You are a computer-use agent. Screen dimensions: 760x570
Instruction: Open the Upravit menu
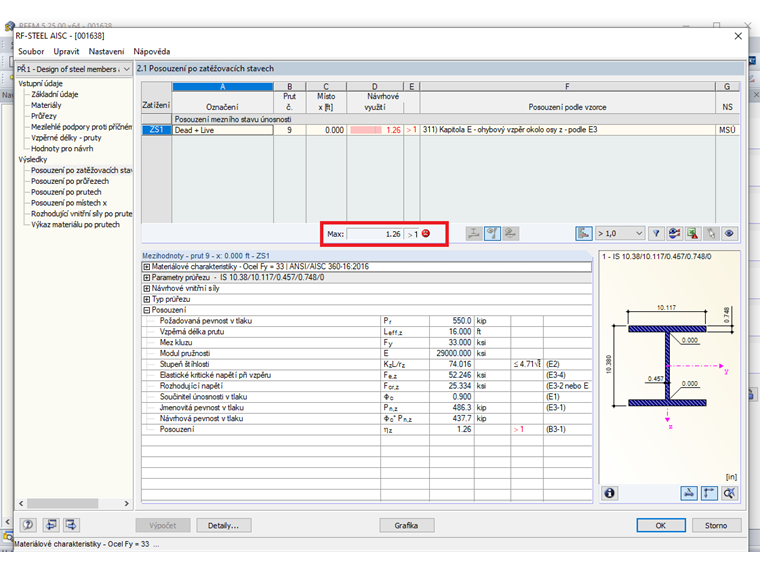66,51
